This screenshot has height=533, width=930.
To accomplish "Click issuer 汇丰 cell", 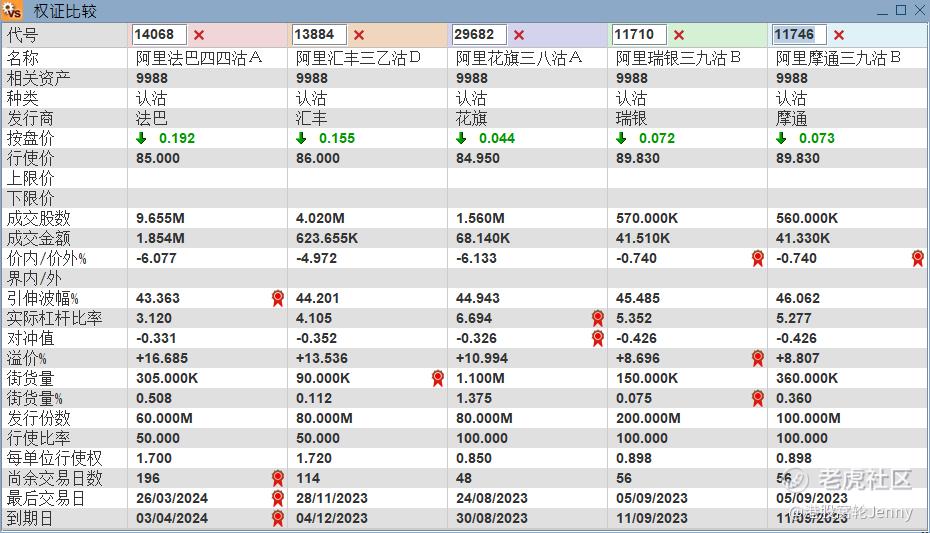I will point(312,119).
